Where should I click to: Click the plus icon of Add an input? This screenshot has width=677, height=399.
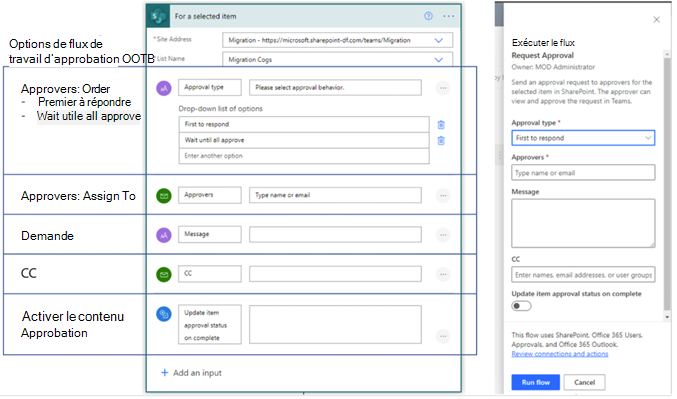[165, 373]
